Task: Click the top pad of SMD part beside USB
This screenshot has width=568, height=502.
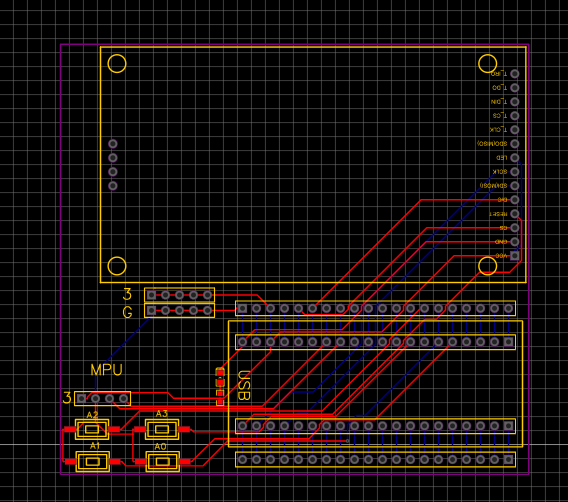Action: click(x=220, y=372)
